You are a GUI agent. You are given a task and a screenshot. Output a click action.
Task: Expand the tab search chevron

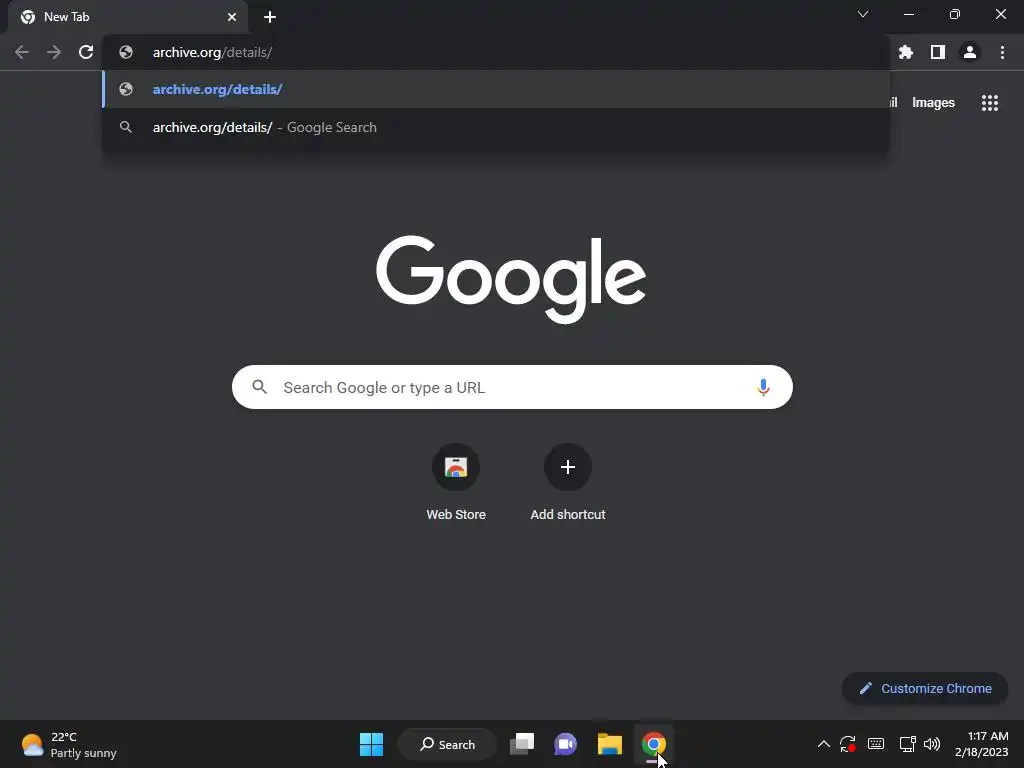pos(863,14)
